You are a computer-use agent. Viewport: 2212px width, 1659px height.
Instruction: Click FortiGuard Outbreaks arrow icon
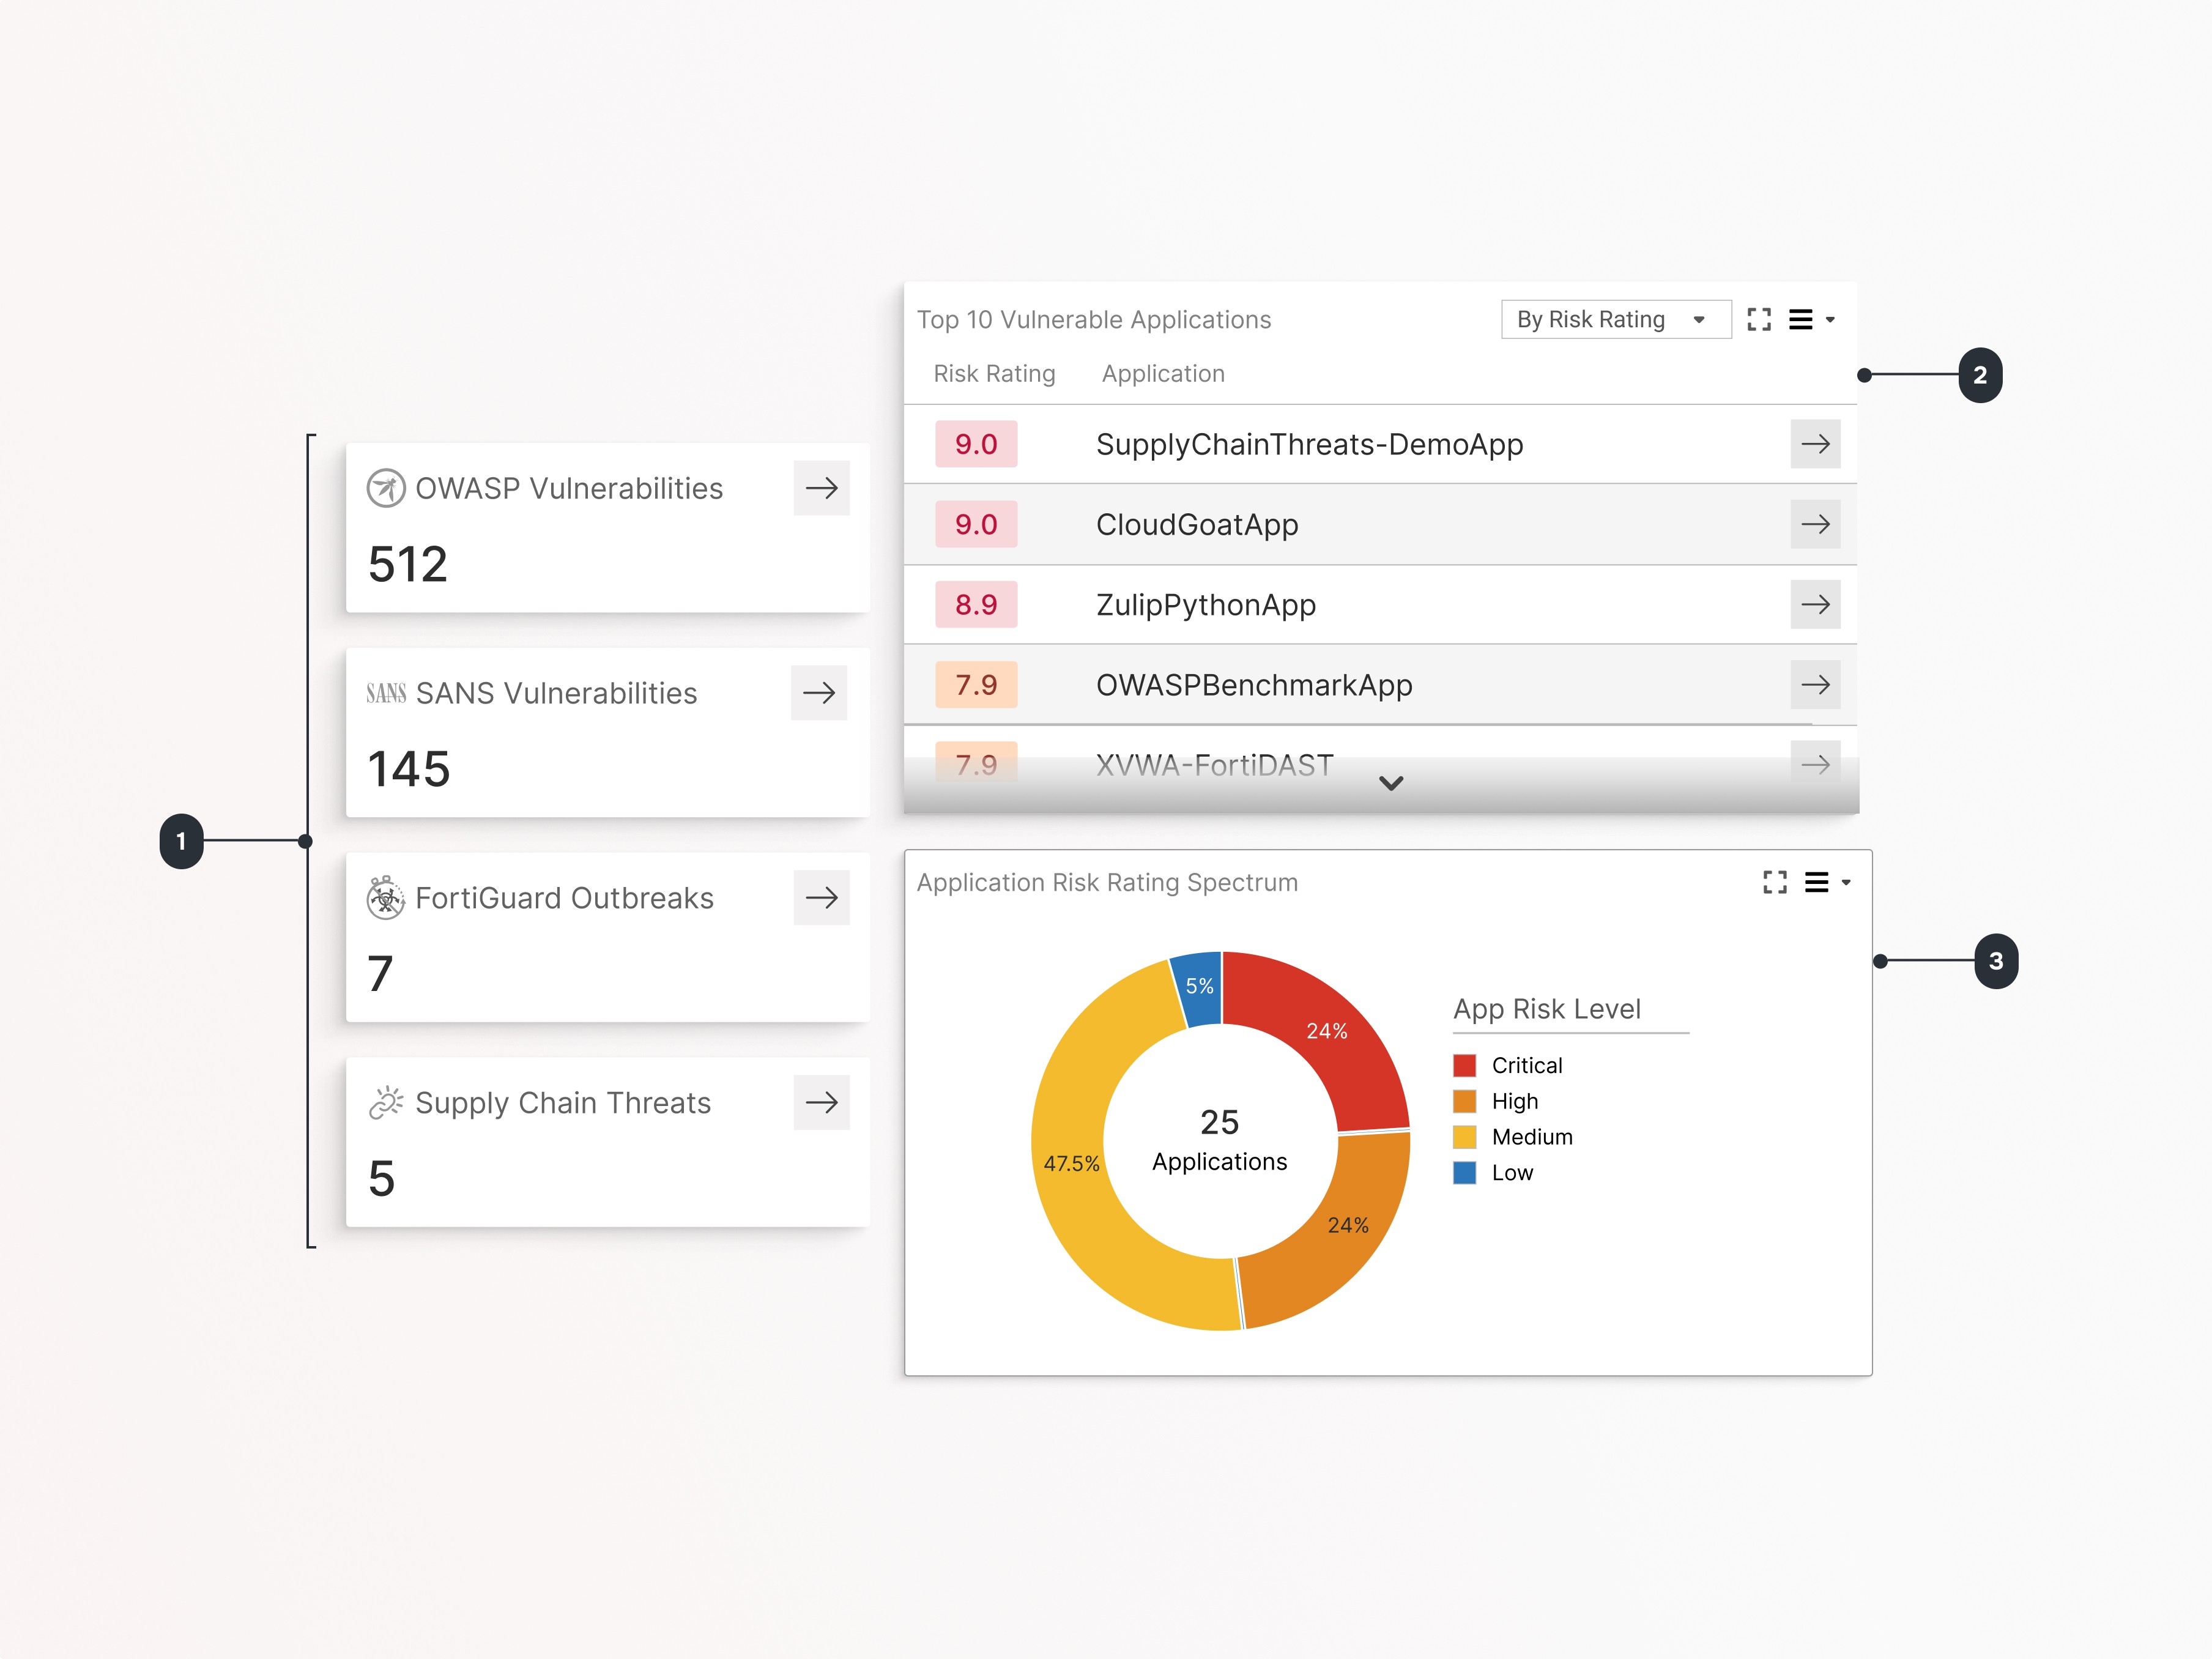tap(821, 897)
